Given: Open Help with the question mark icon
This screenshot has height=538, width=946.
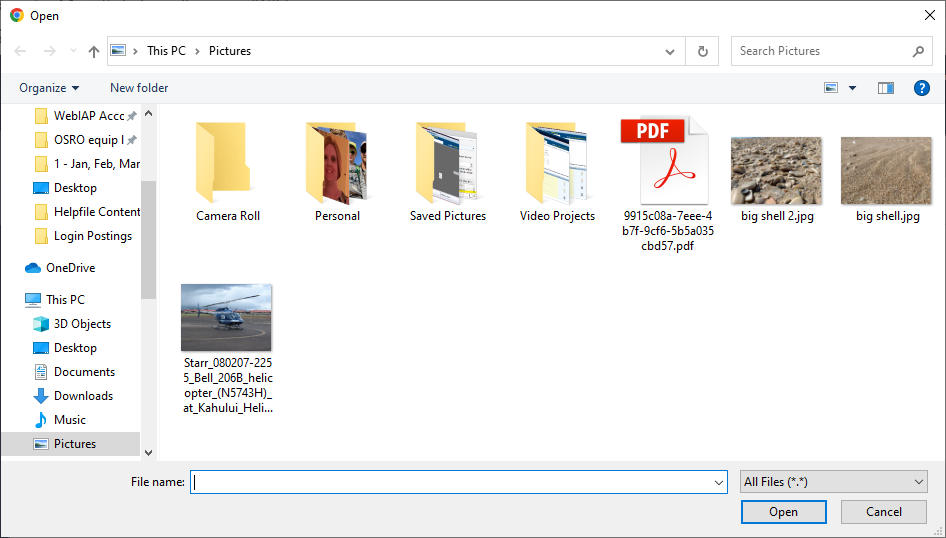Looking at the screenshot, I should [921, 88].
